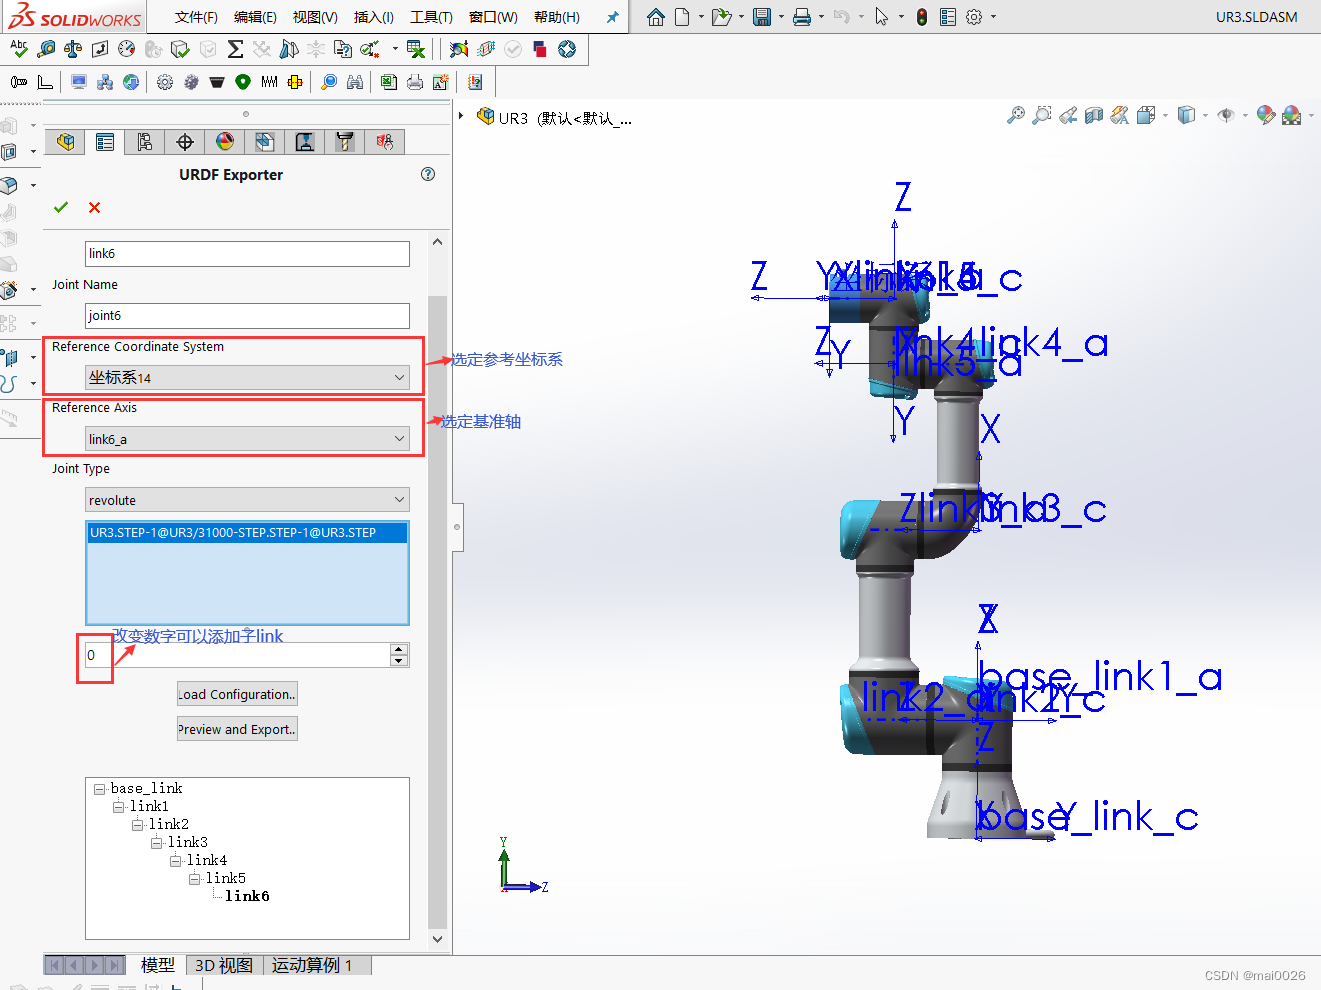The height and width of the screenshot is (990, 1321).
Task: Open the Reference Coordinate System dropdown
Action: 399,377
